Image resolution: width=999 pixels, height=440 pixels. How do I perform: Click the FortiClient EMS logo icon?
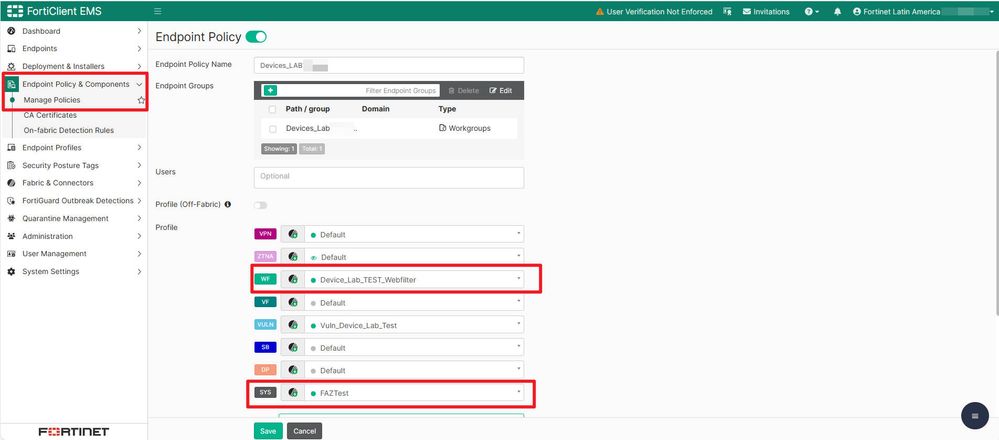15,11
